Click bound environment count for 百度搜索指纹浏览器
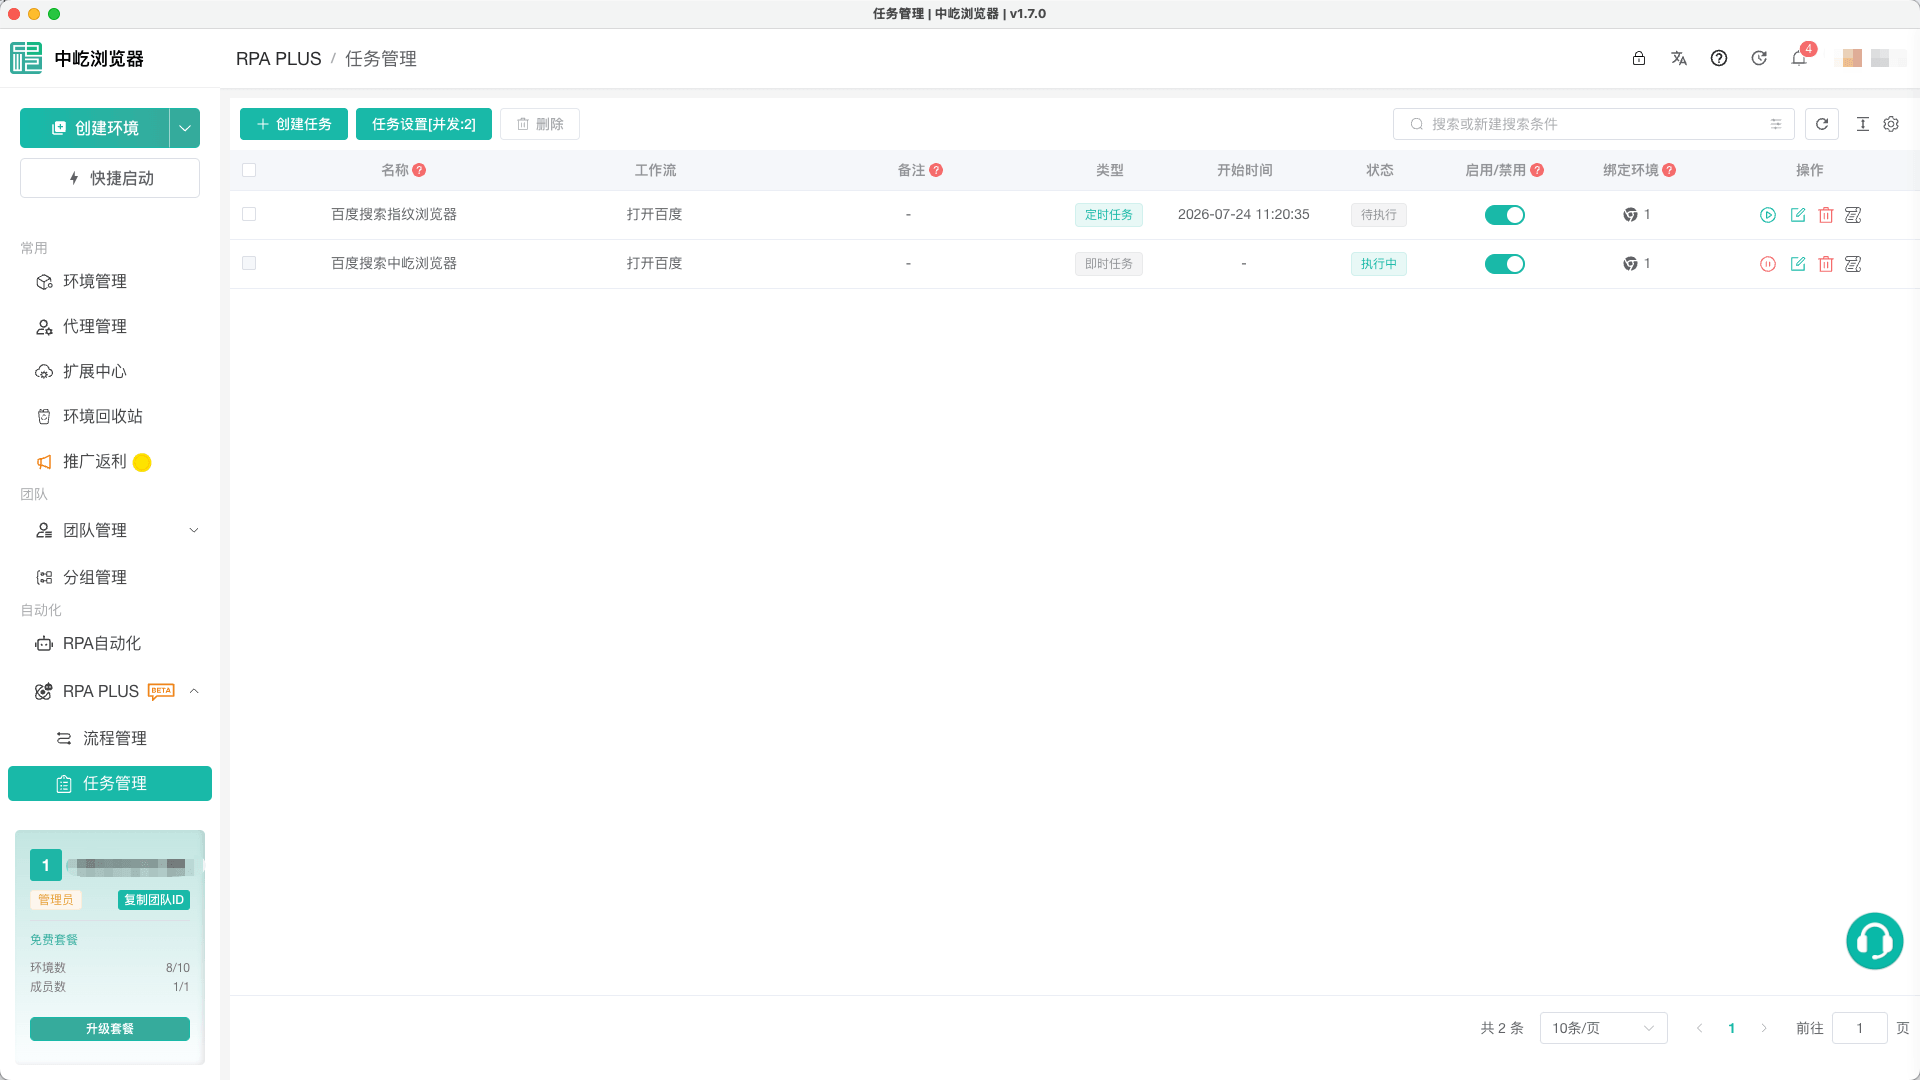 pos(1637,214)
